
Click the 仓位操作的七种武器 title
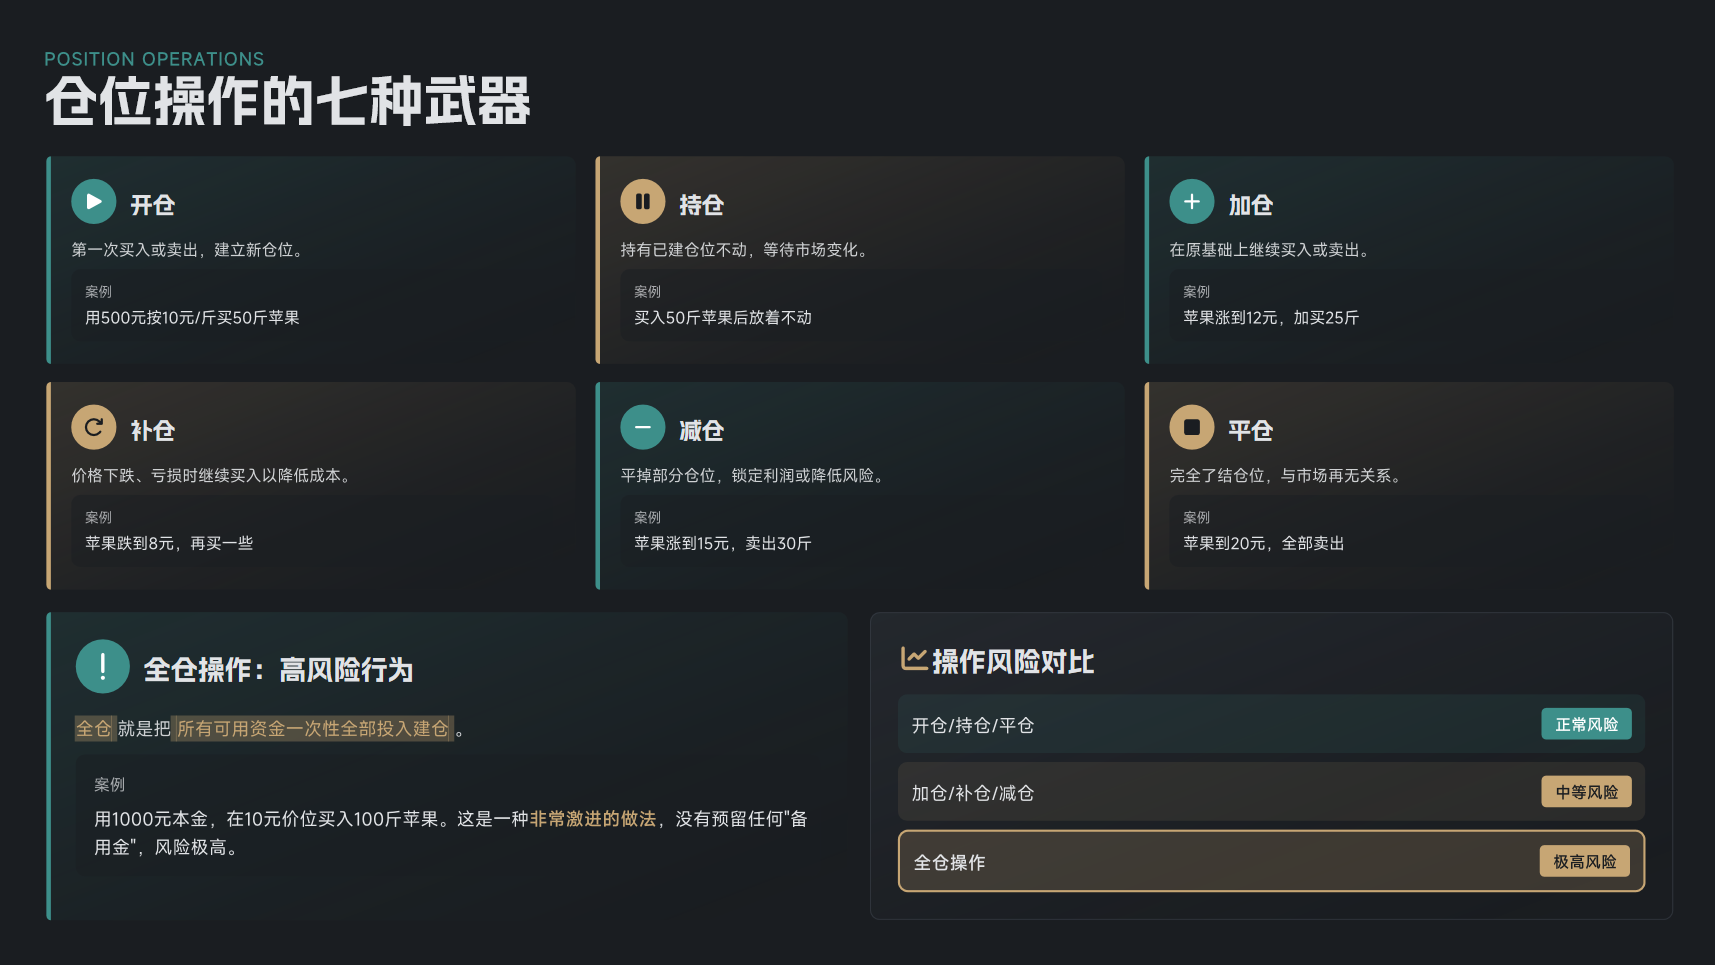click(287, 102)
